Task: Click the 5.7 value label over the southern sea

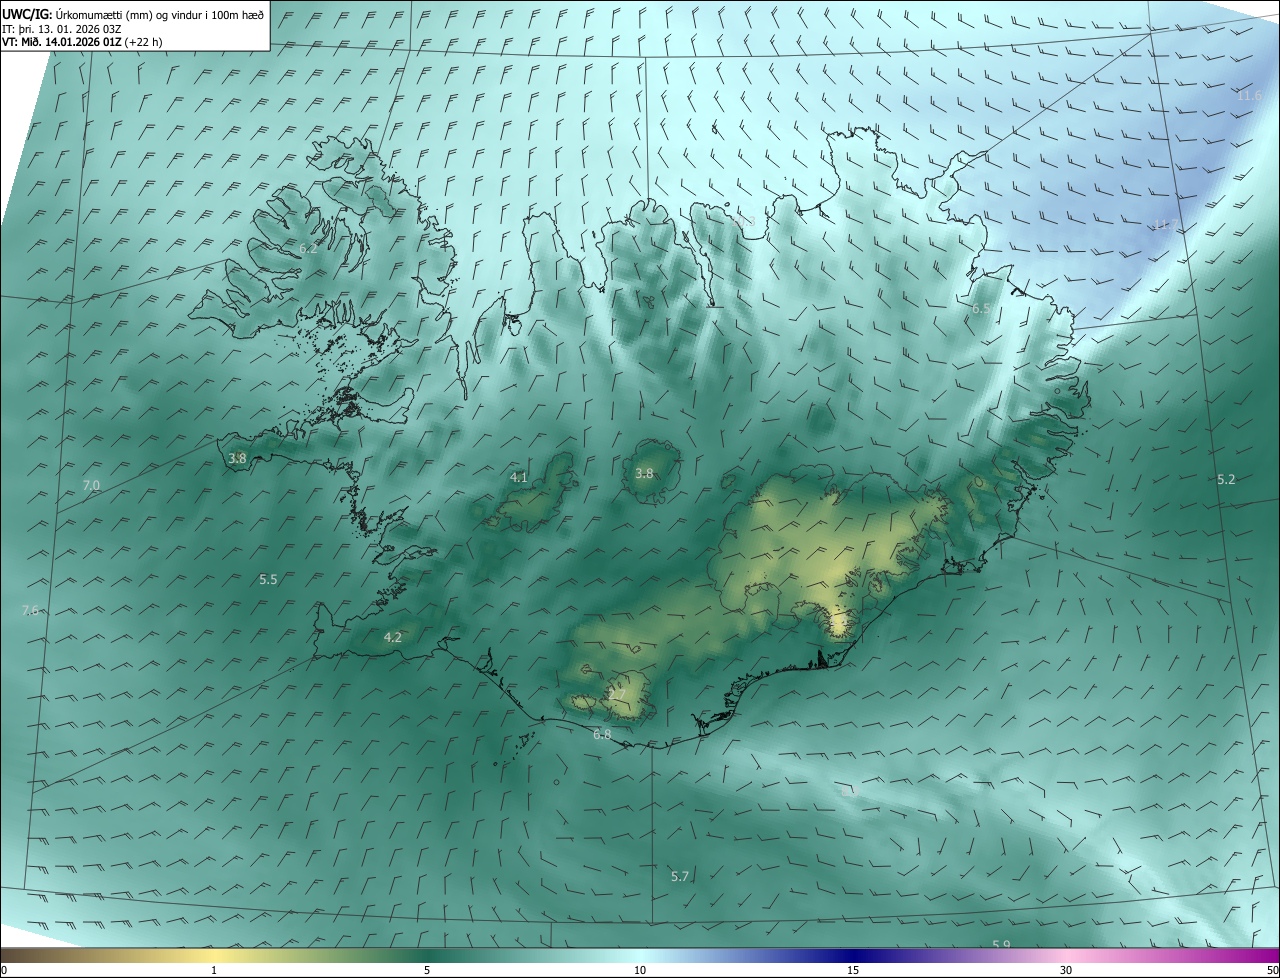Action: 680,877
